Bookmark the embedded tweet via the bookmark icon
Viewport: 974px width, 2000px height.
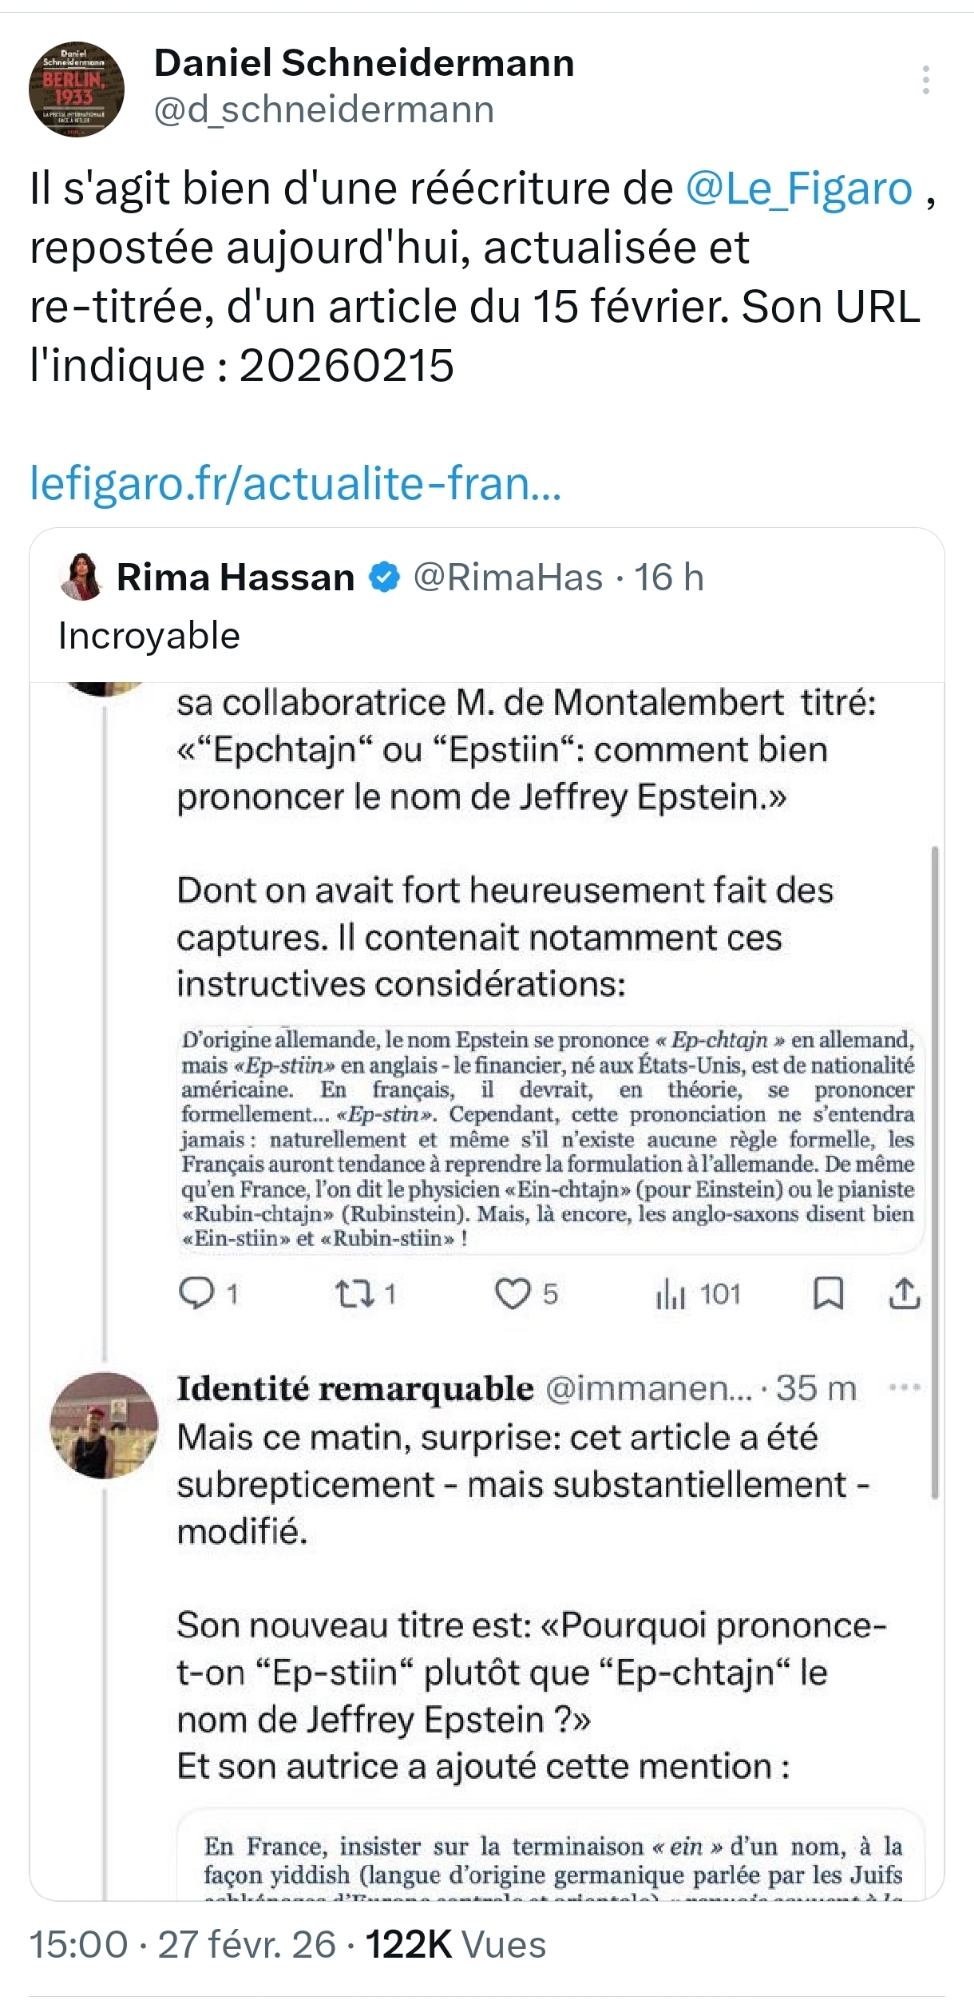pyautogui.click(x=827, y=1294)
